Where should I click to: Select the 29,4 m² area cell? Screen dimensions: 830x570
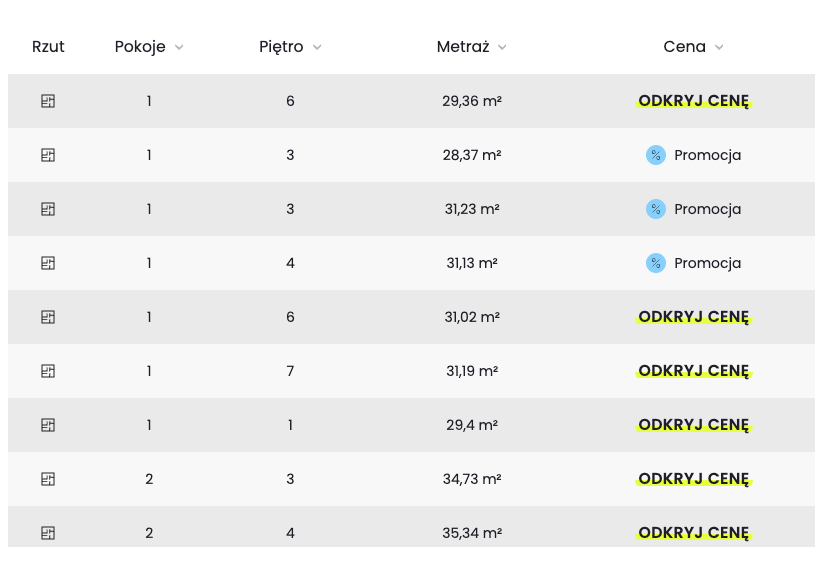tap(472, 425)
